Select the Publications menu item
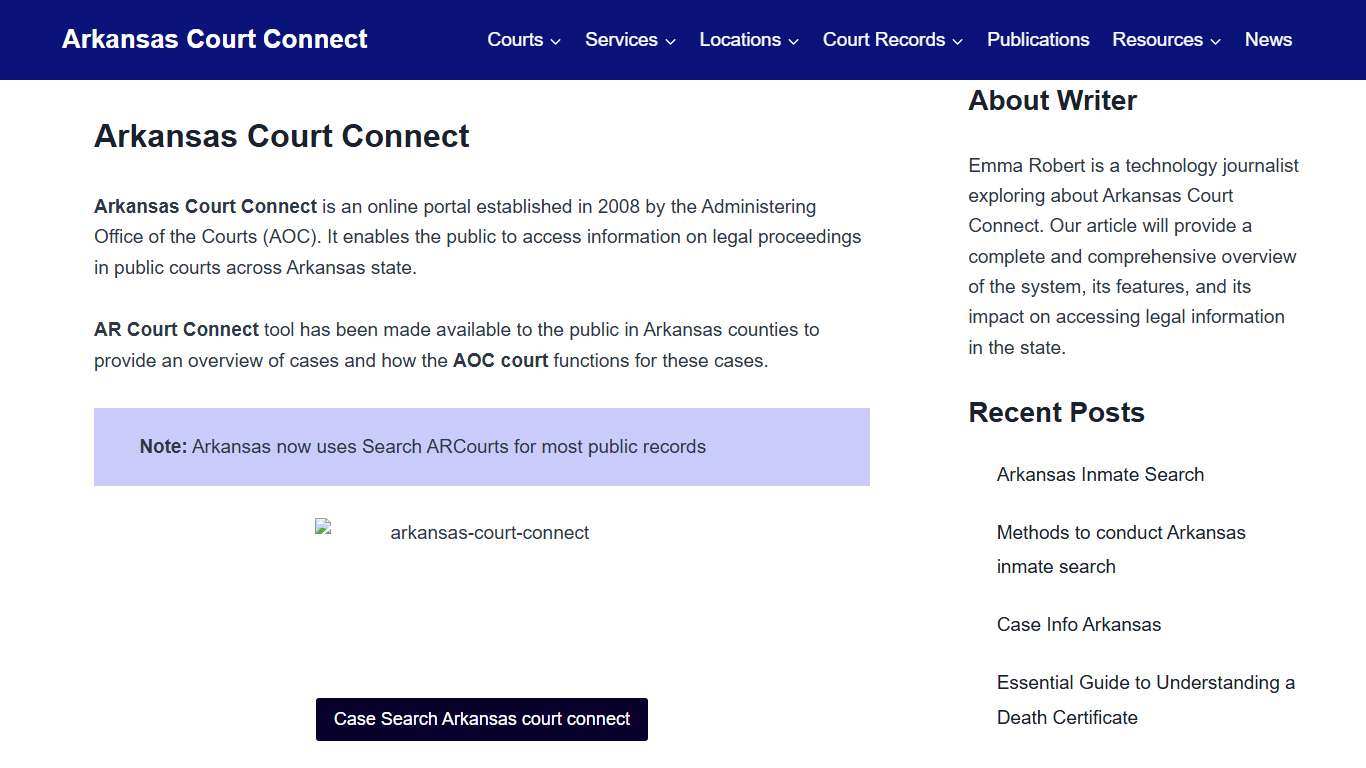1366x768 pixels. [x=1038, y=40]
